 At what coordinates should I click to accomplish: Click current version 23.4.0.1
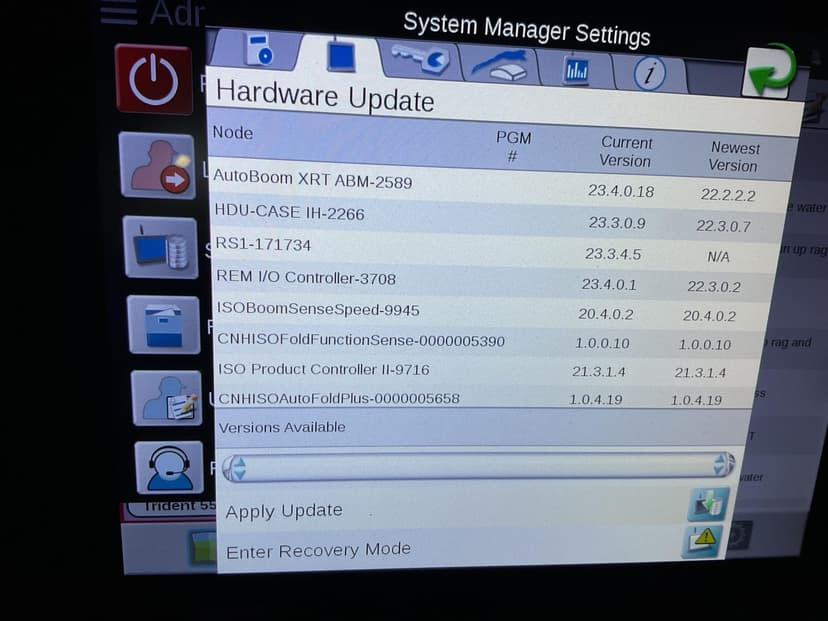point(609,285)
